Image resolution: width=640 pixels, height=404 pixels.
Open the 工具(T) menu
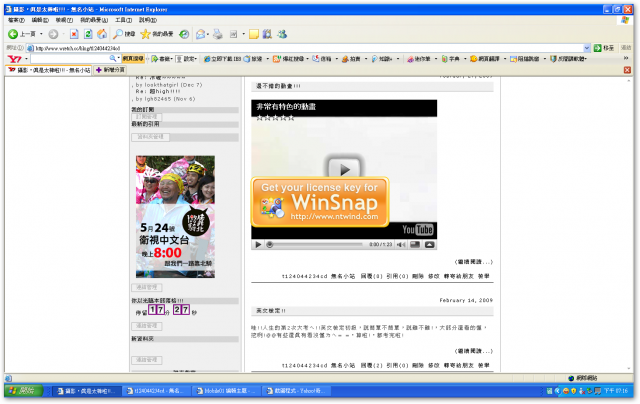click(x=124, y=20)
